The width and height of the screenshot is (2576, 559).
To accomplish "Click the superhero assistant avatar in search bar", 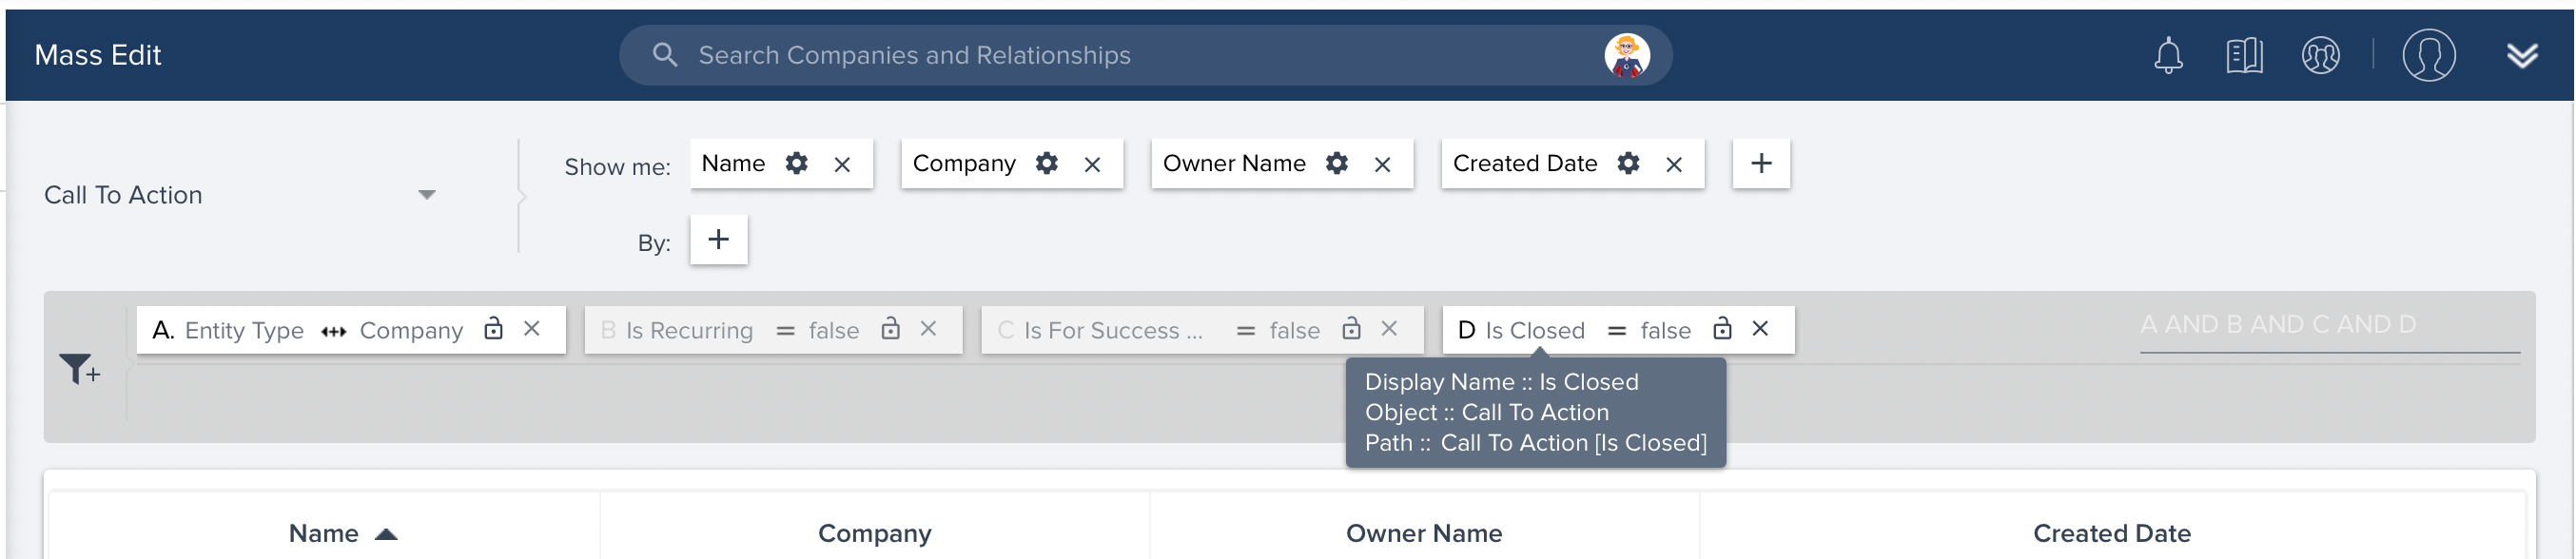I will click(1626, 55).
